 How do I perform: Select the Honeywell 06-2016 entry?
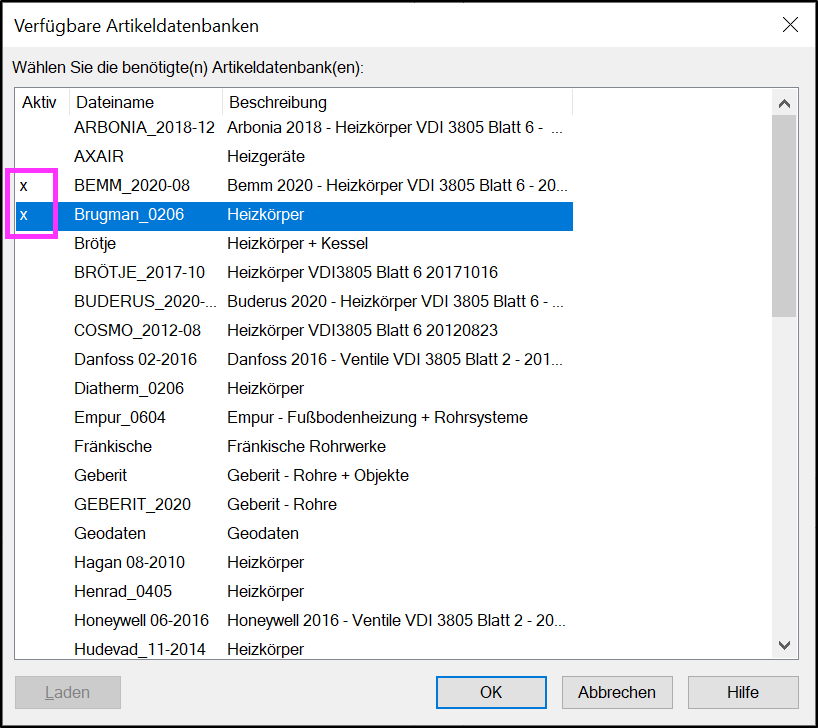[x=294, y=620]
